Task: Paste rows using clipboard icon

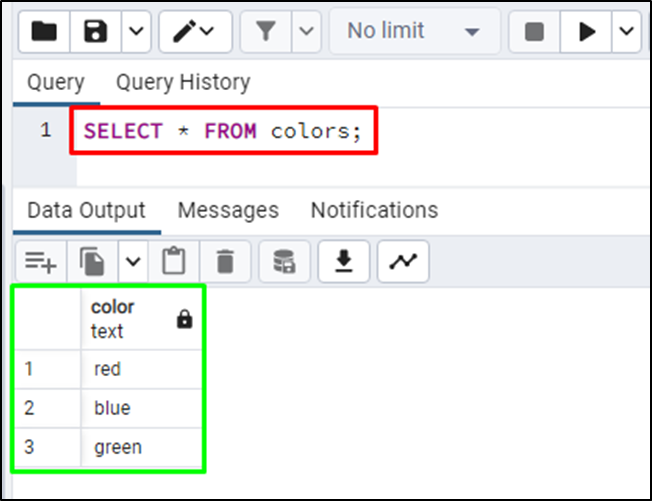Action: [x=174, y=262]
